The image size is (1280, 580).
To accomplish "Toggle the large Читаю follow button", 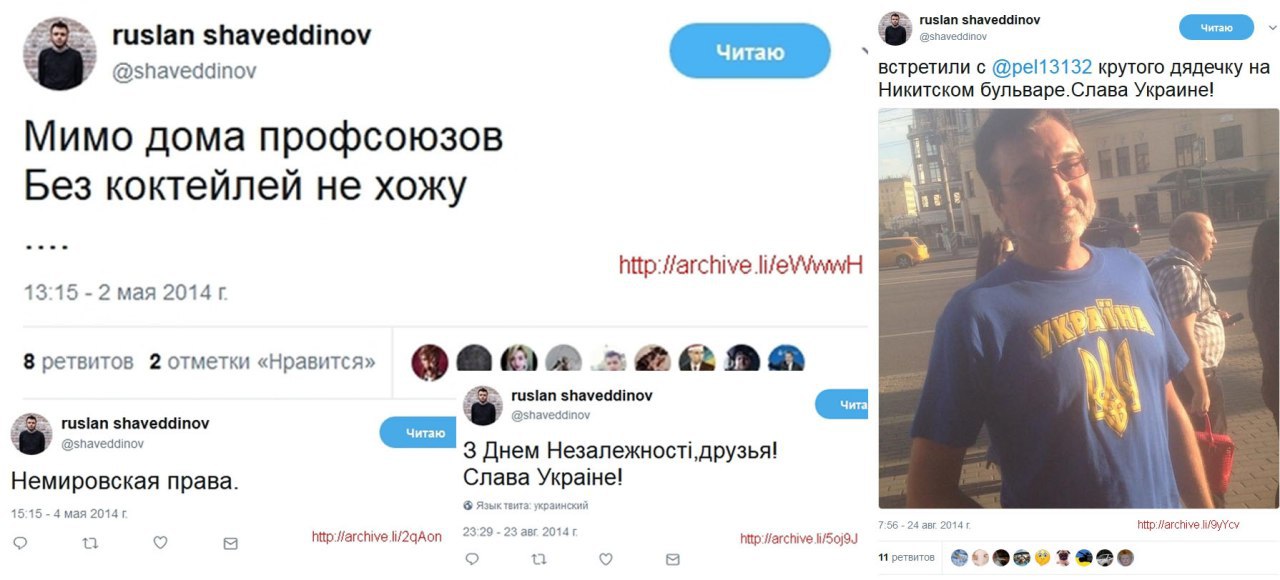I will point(750,51).
